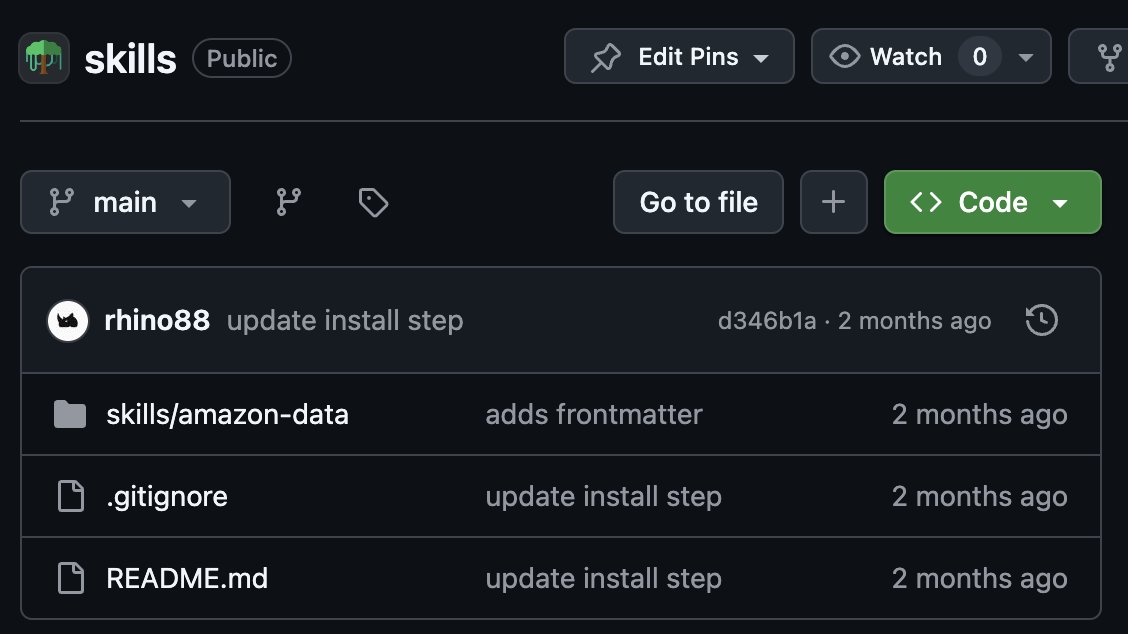Click the Go to file button
1128x634 pixels.
point(698,202)
